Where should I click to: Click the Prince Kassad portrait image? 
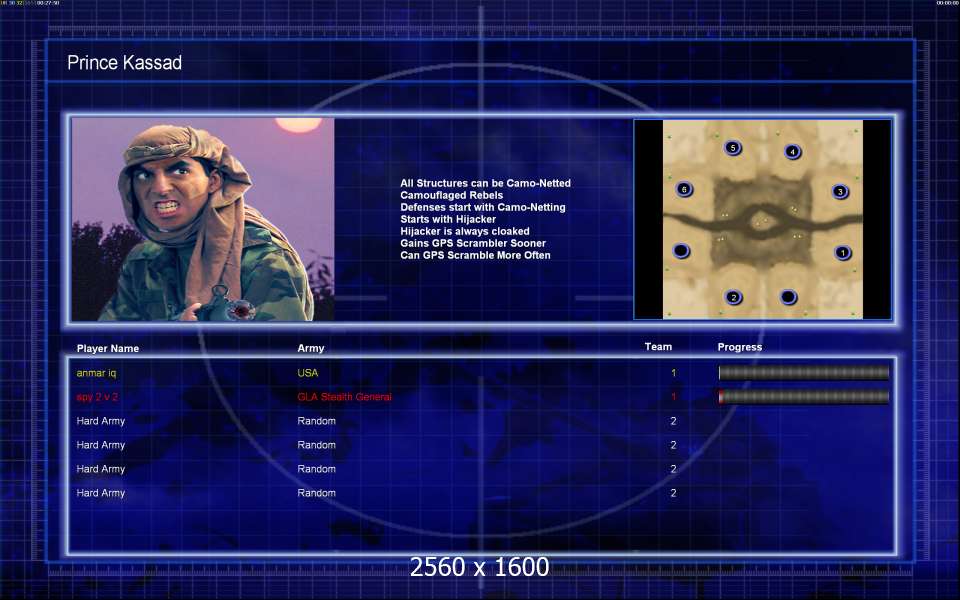[203, 220]
